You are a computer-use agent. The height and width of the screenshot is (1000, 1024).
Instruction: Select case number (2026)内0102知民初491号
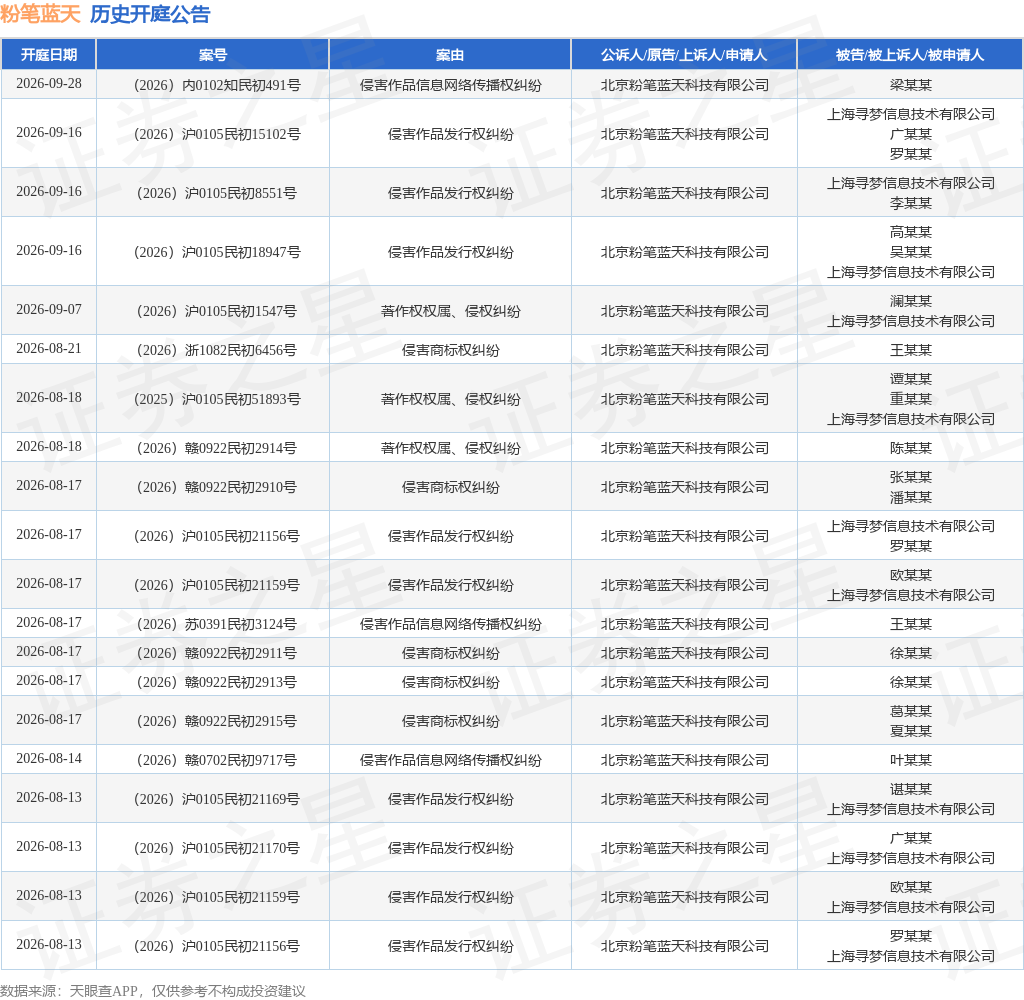click(x=217, y=85)
